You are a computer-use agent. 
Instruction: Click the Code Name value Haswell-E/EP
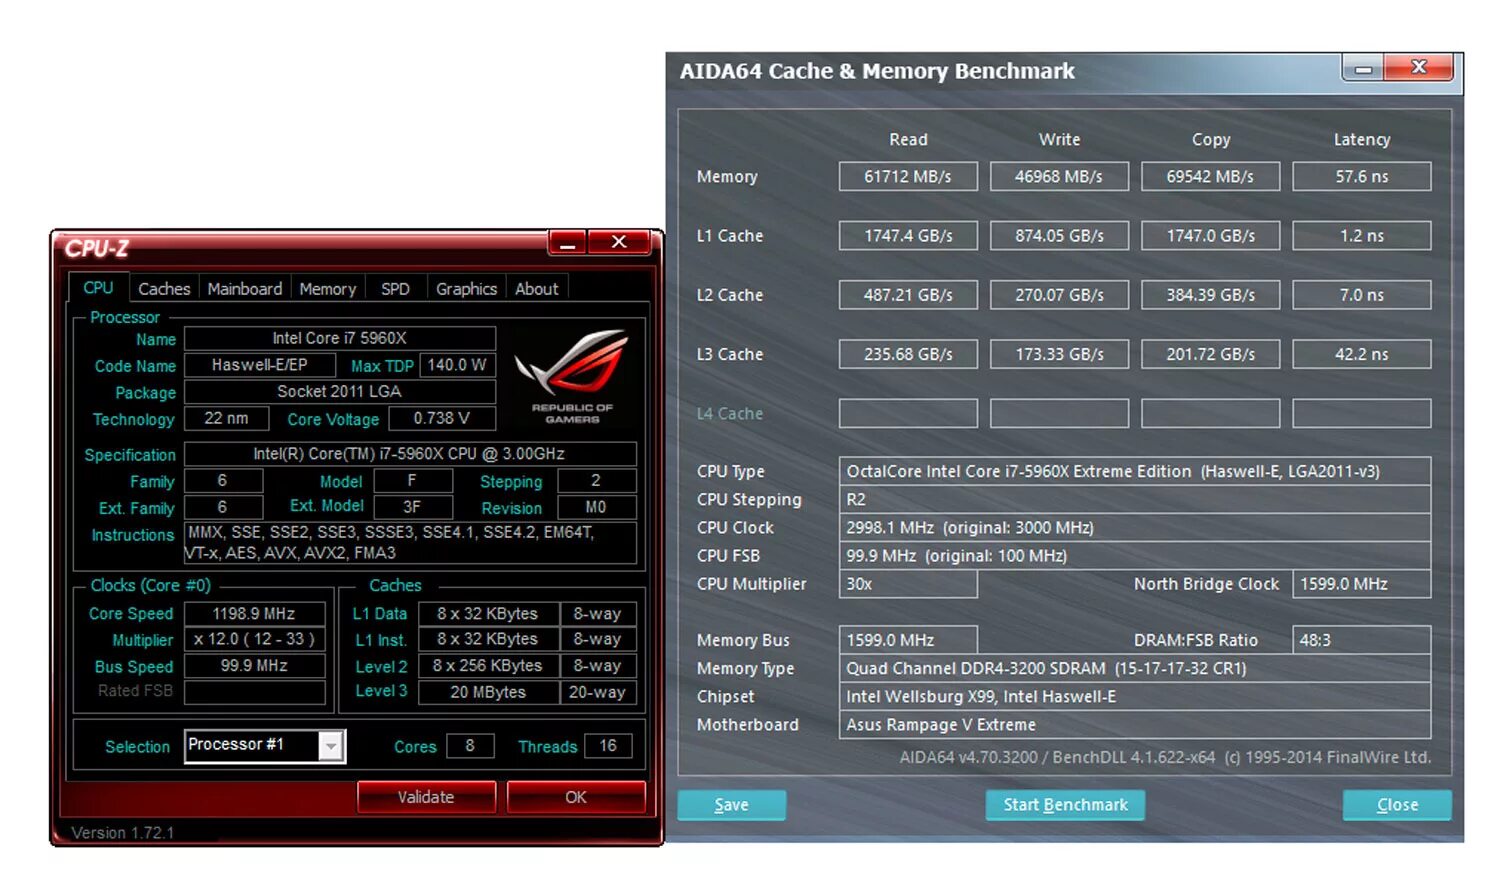point(260,365)
